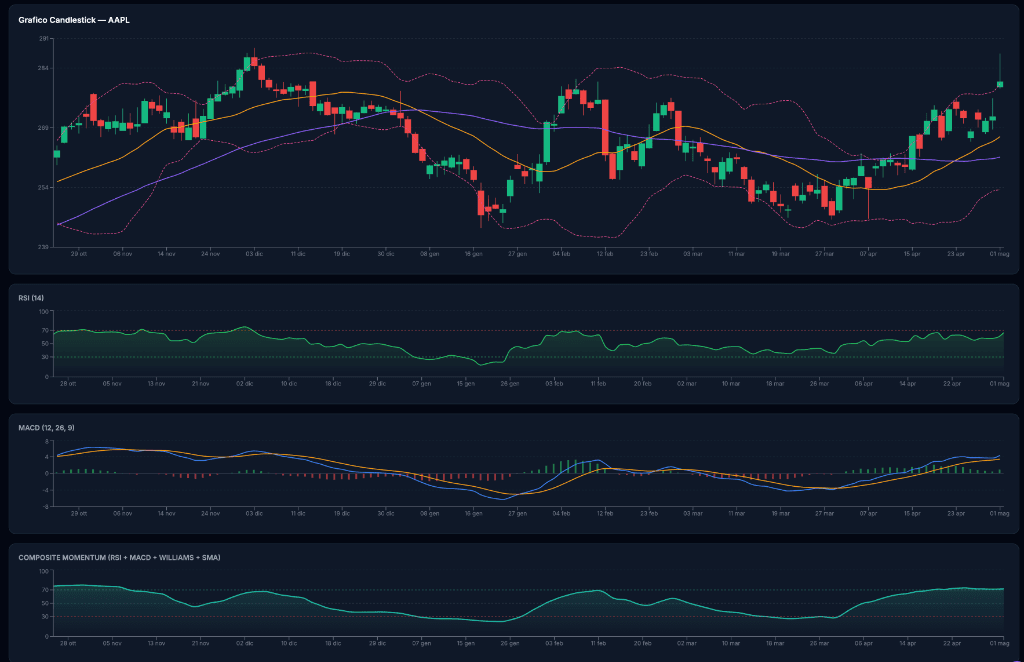
Task: Click '01 mag' date on candlestick chart axis
Action: coord(1000,254)
